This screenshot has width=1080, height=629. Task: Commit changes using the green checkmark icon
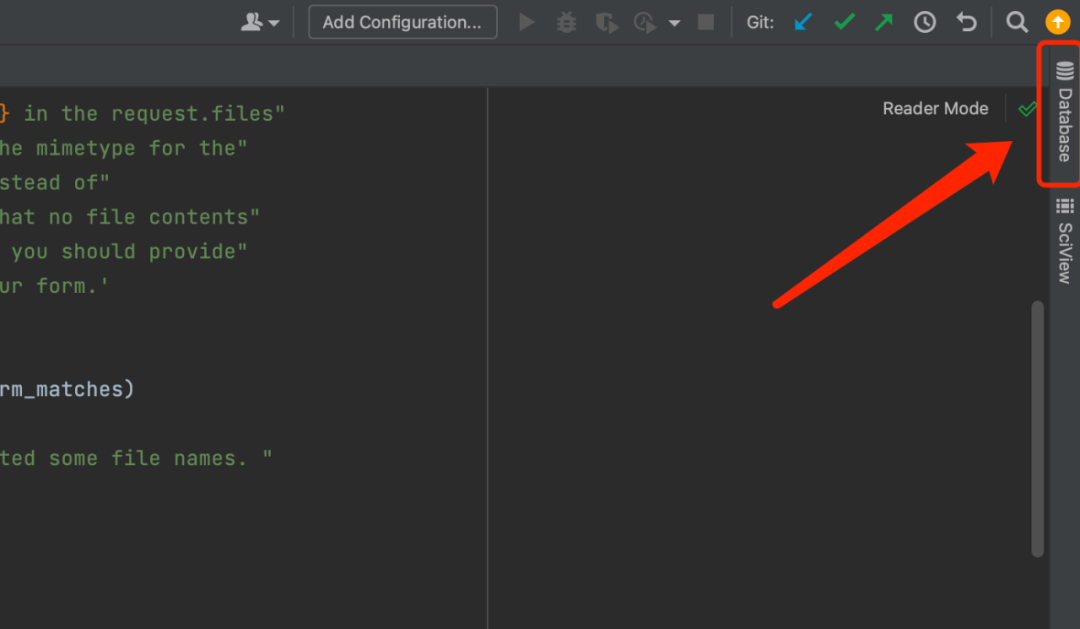(843, 21)
